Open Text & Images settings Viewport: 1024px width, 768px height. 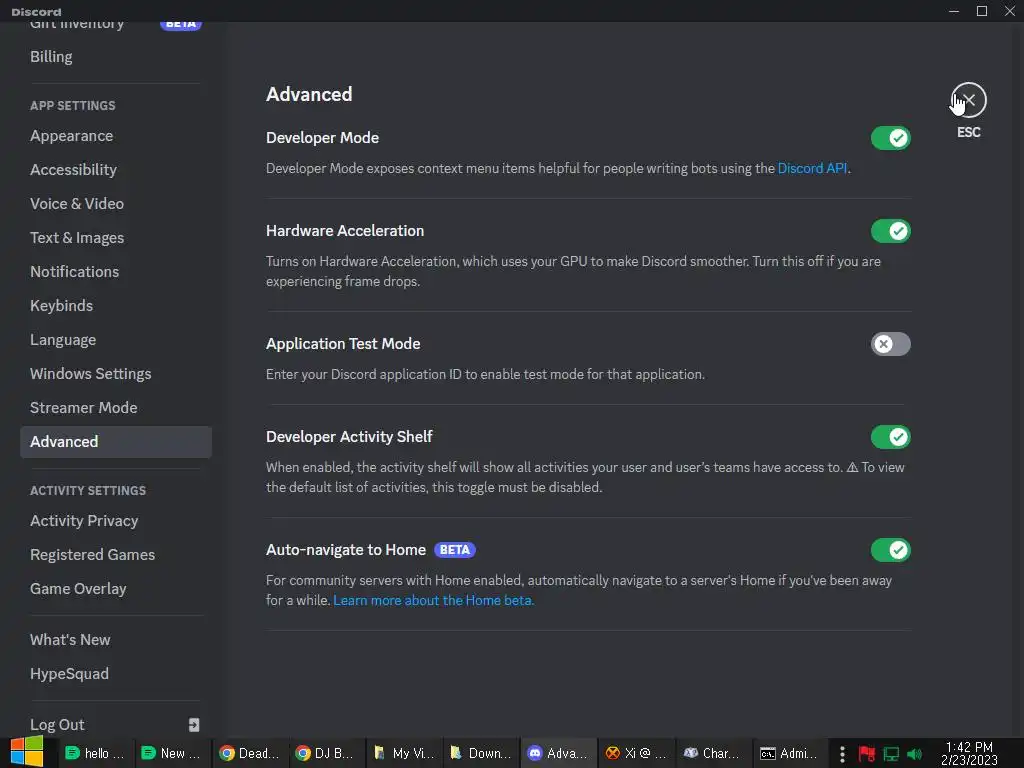[116, 238]
